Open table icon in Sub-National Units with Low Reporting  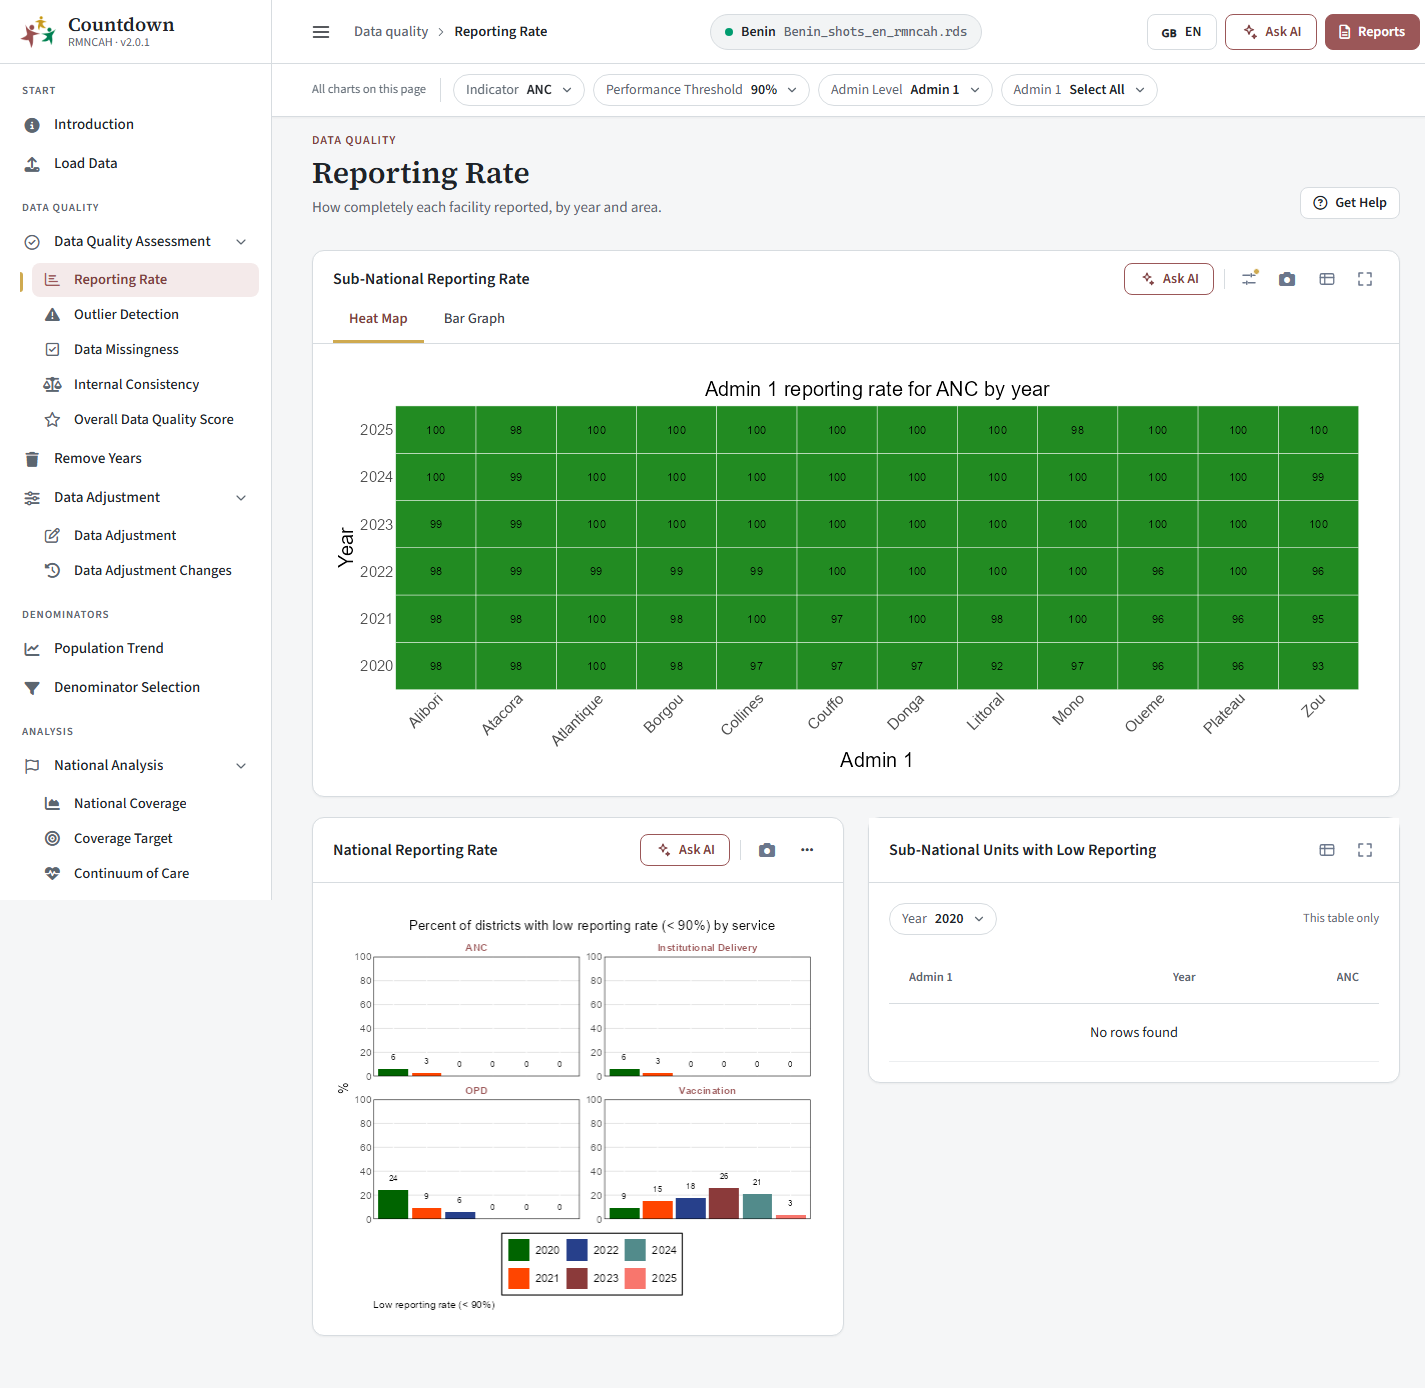(1327, 850)
